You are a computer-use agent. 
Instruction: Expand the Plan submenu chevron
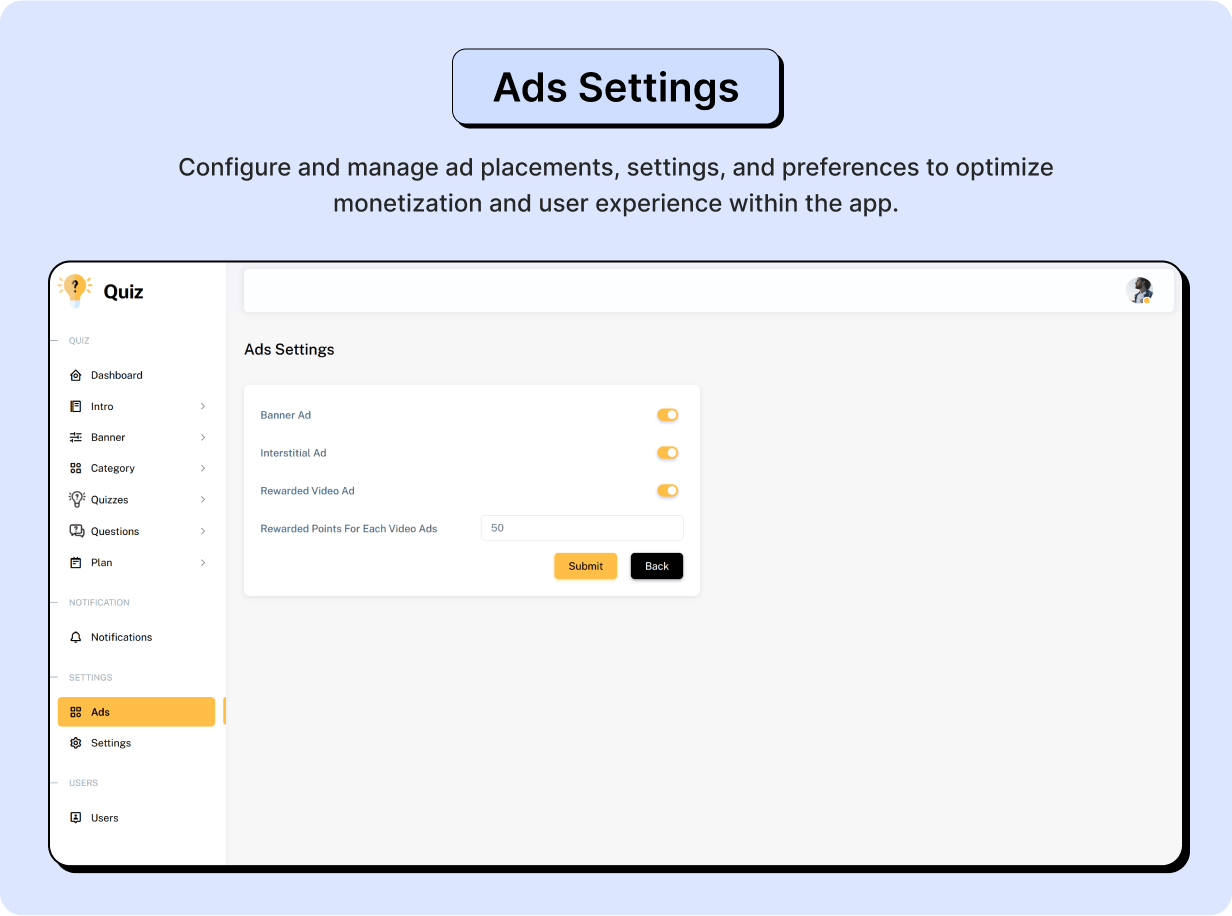[203, 563]
